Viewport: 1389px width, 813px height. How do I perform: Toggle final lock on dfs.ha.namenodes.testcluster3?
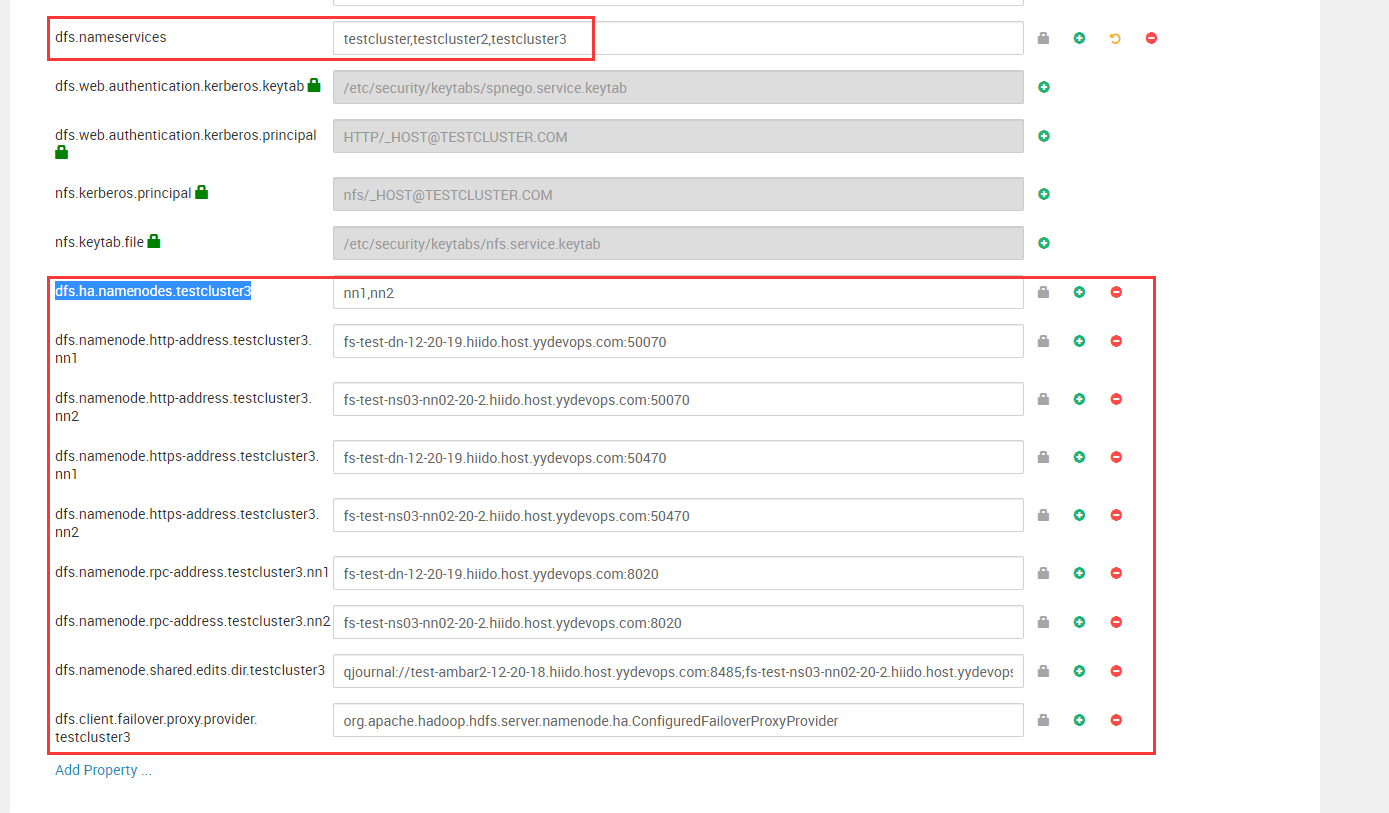click(1043, 292)
